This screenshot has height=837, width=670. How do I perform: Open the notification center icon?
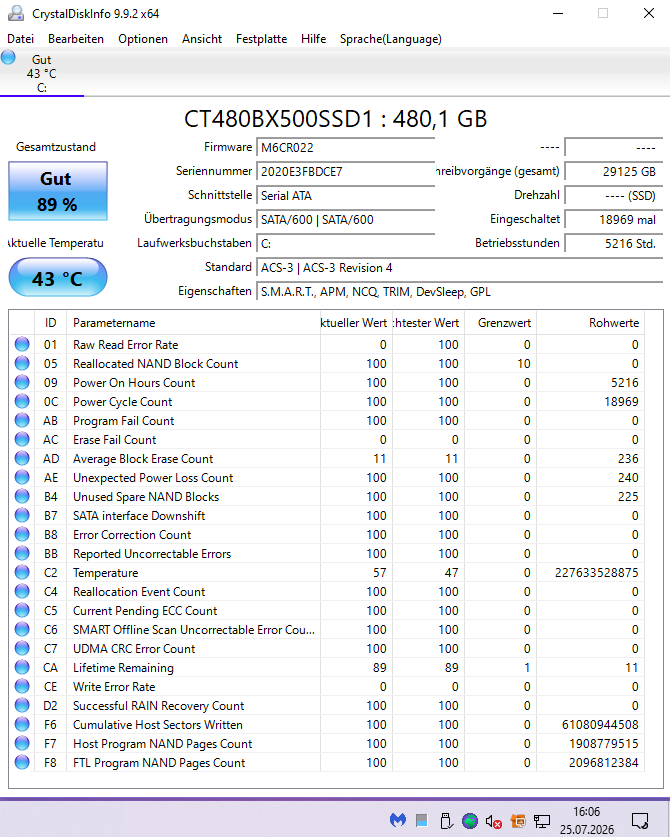(640, 820)
